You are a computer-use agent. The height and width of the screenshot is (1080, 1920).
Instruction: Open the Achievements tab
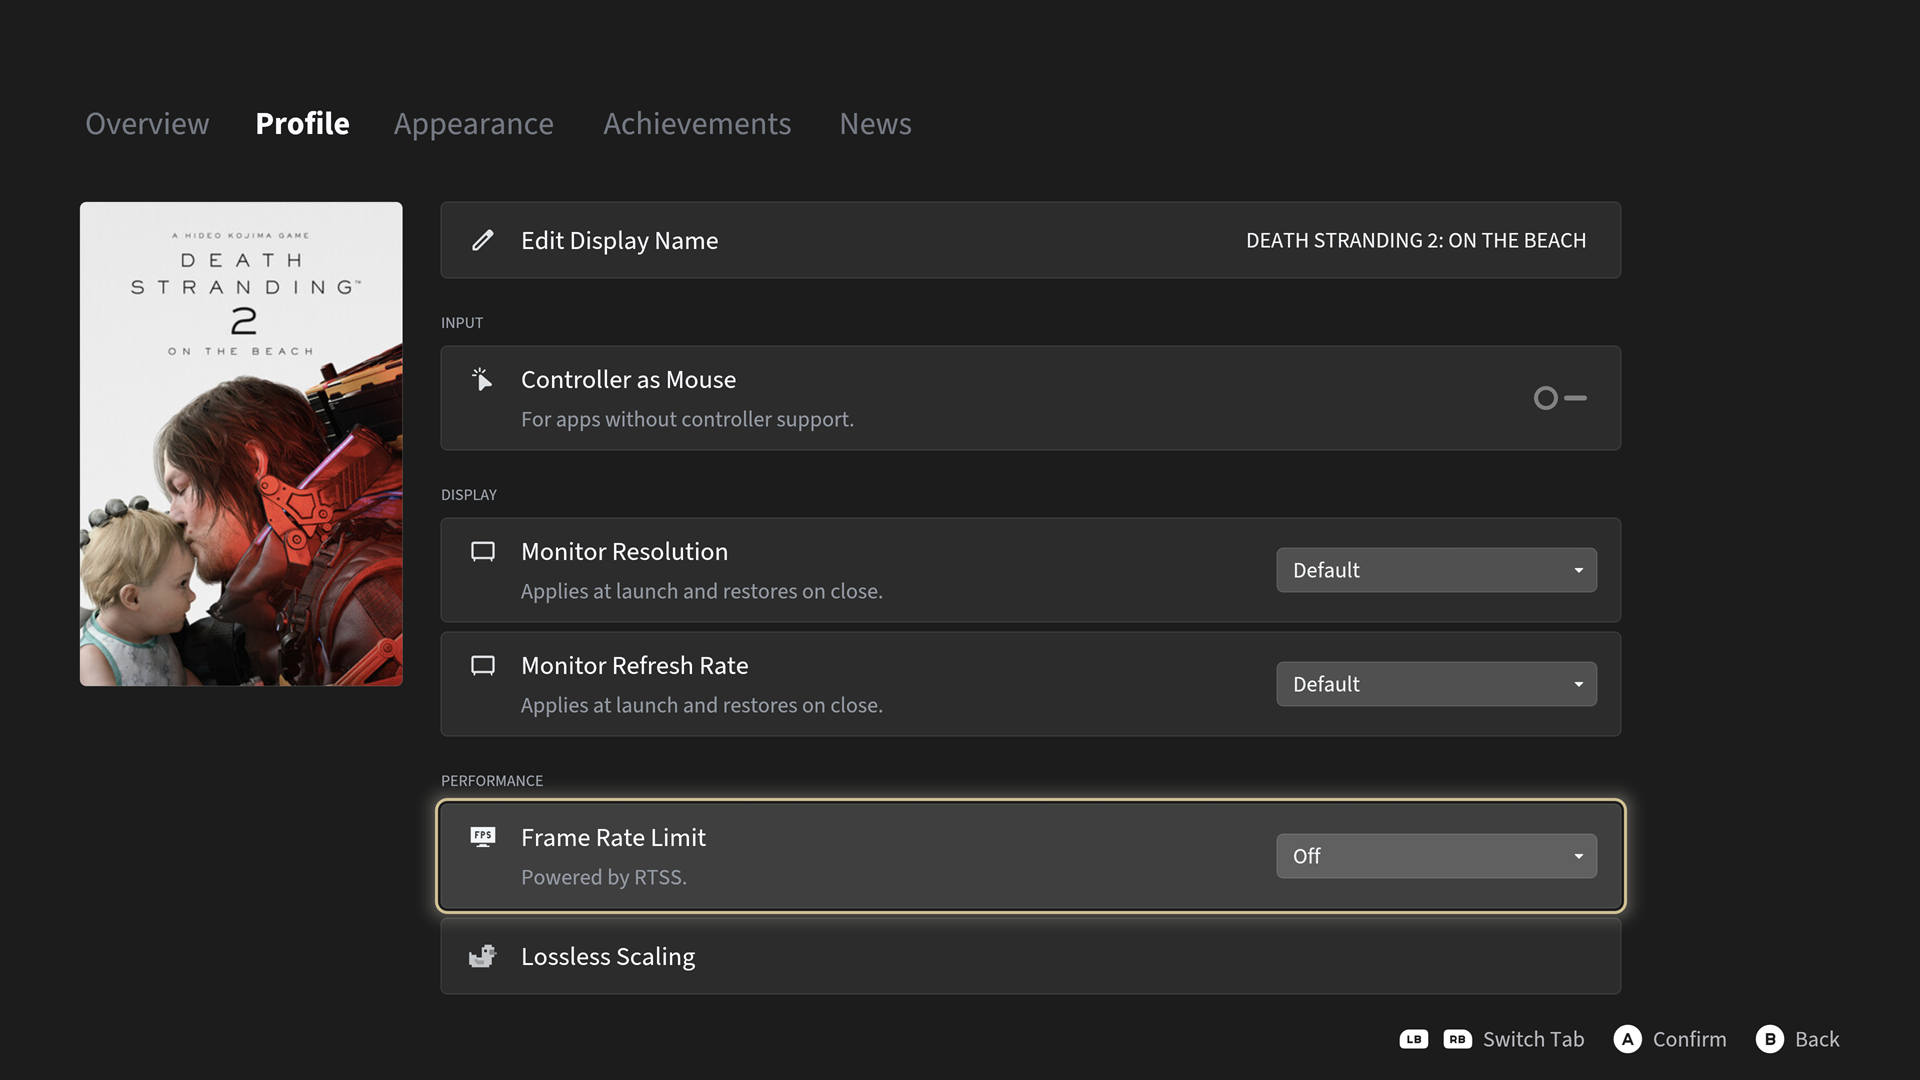point(697,123)
